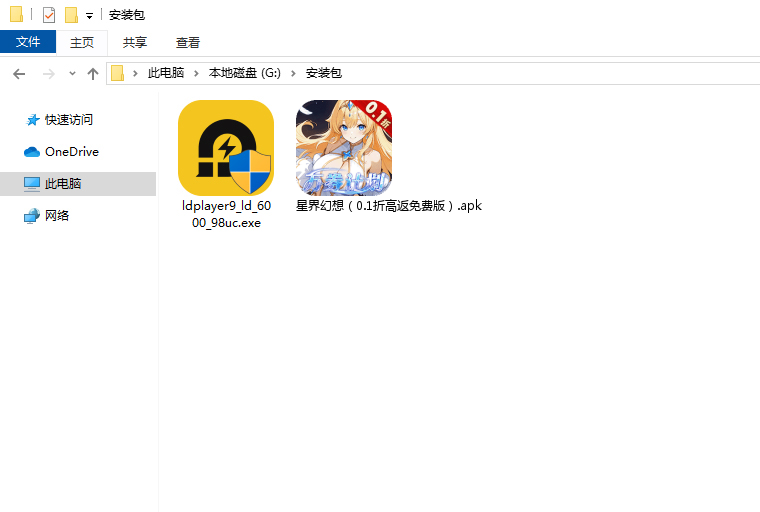Image resolution: width=760 pixels, height=512 pixels.
Task: Open the 查看 ribbon tab
Action: pyautogui.click(x=188, y=42)
